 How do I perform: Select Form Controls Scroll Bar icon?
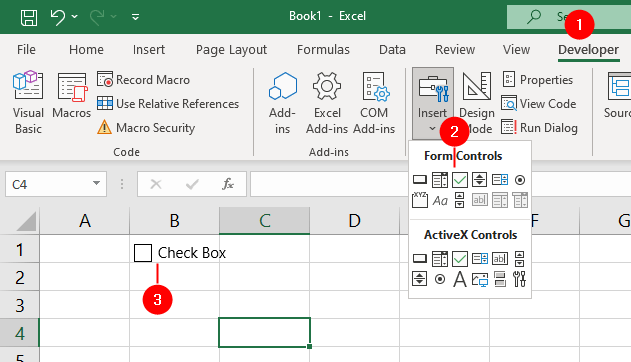coord(459,200)
